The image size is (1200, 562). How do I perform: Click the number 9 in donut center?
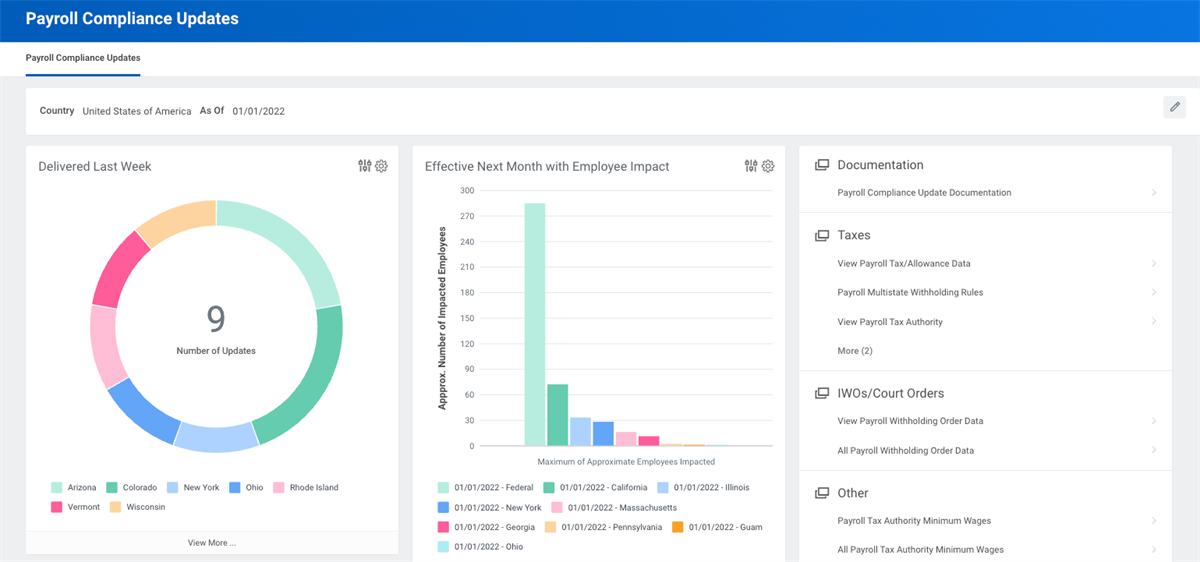point(216,318)
